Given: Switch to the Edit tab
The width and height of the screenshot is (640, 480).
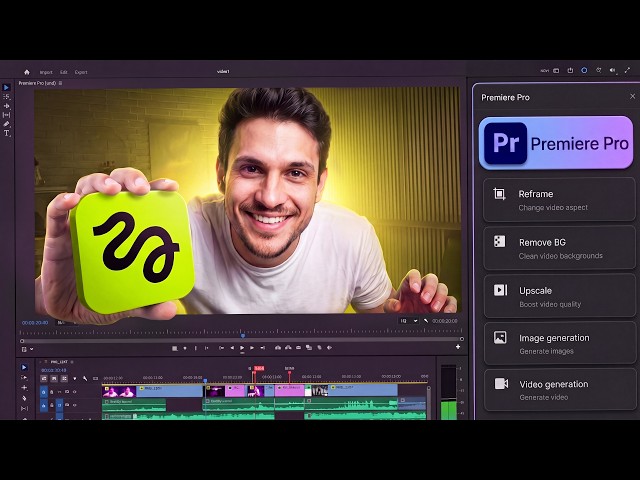Looking at the screenshot, I should pos(64,72).
